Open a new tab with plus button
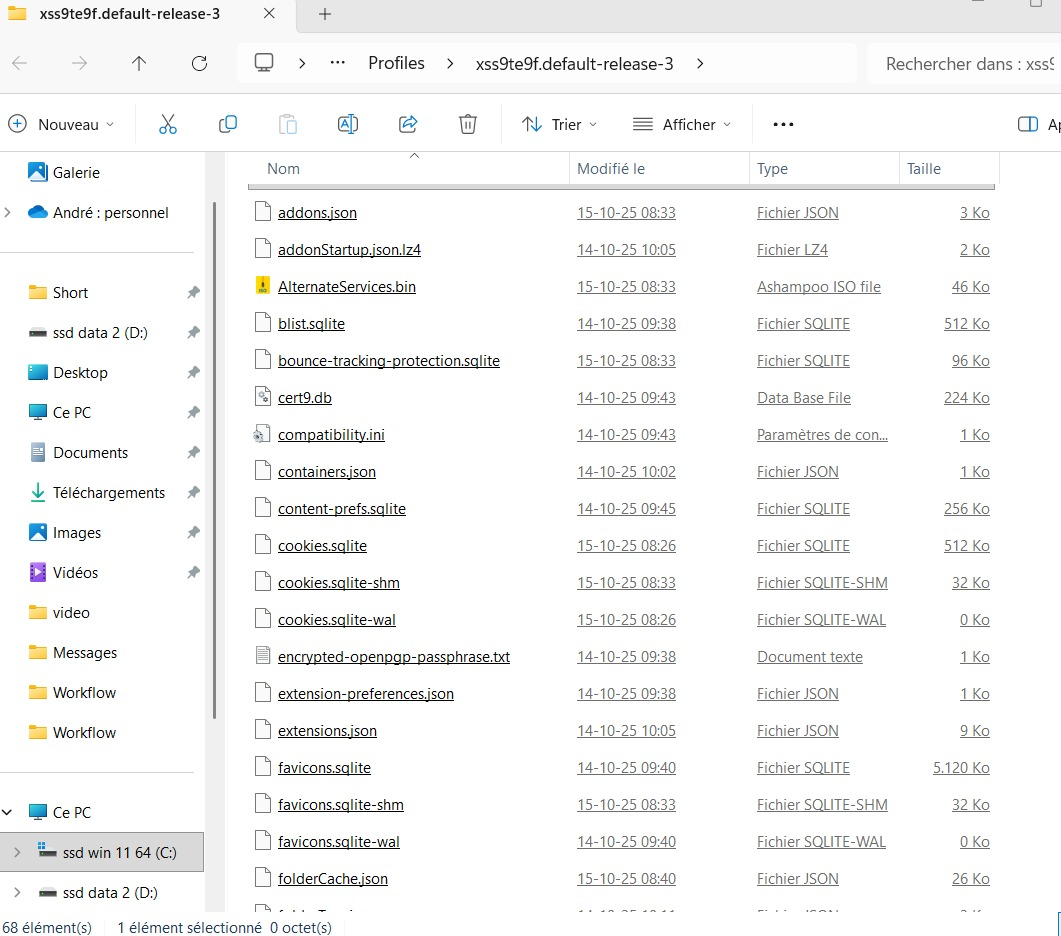The width and height of the screenshot is (1061, 936). pos(324,14)
